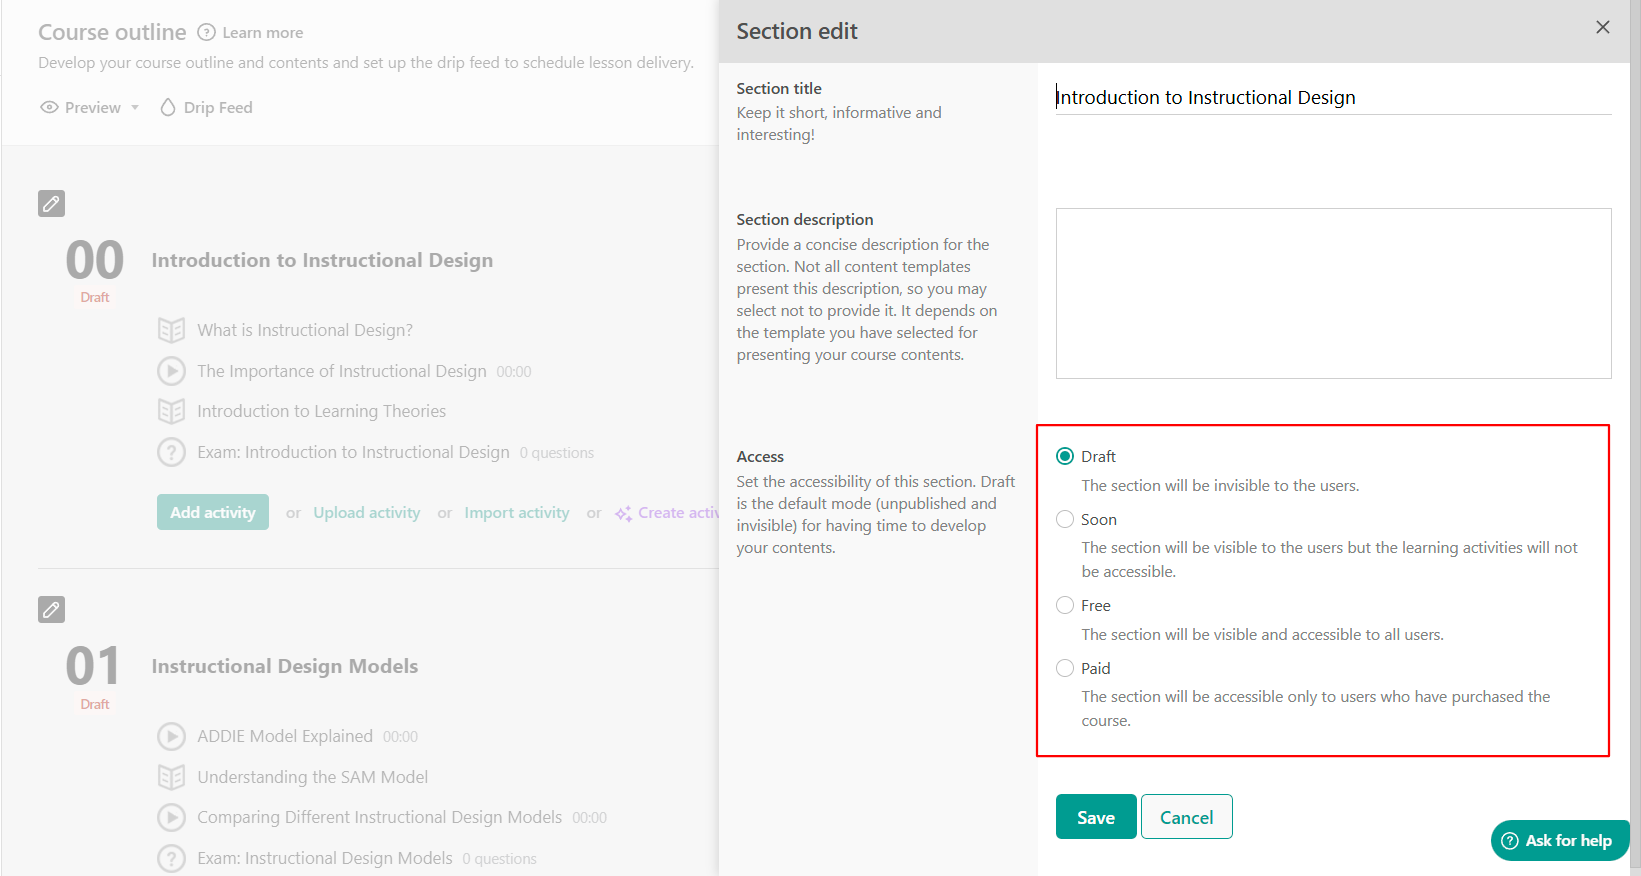This screenshot has width=1641, height=876.
Task: Open Comparing Different Instructional Design Models activity
Action: pyautogui.click(x=380, y=817)
